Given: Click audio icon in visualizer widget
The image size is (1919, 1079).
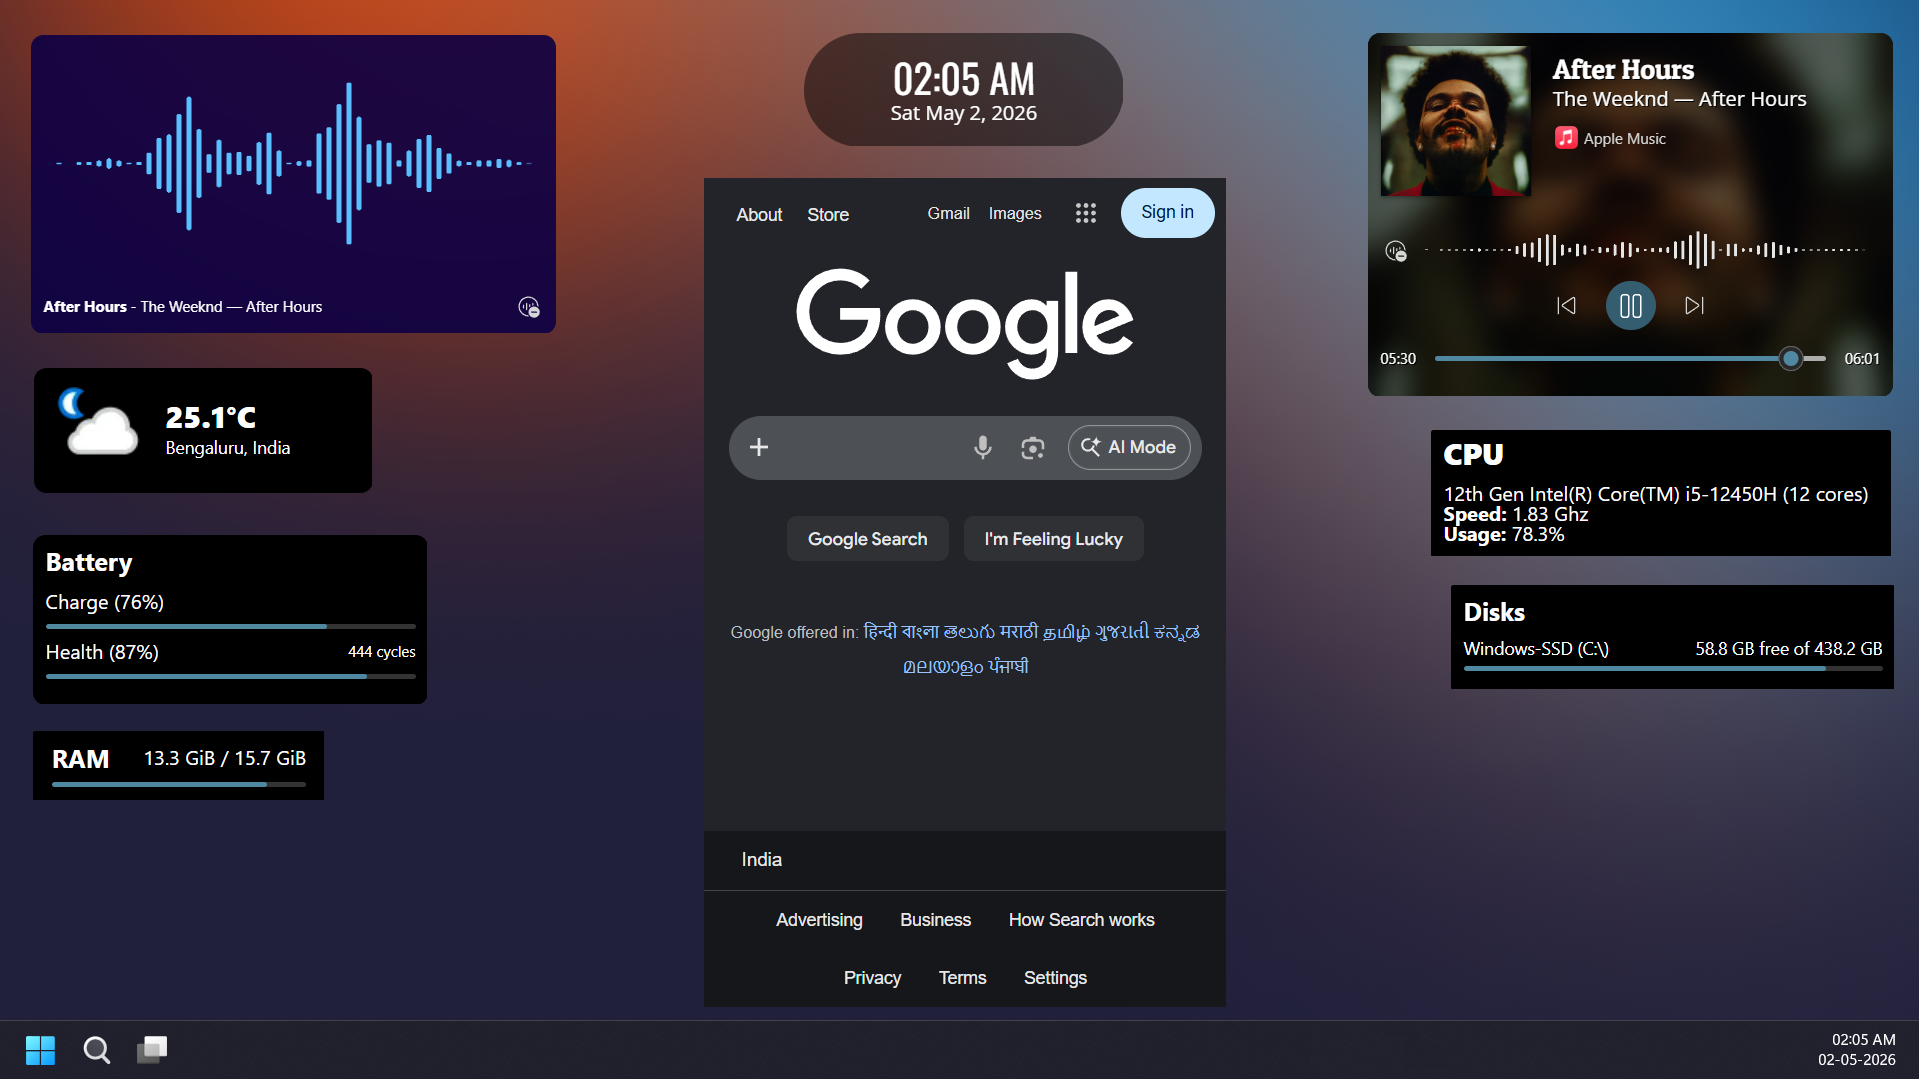Looking at the screenshot, I should click(529, 307).
